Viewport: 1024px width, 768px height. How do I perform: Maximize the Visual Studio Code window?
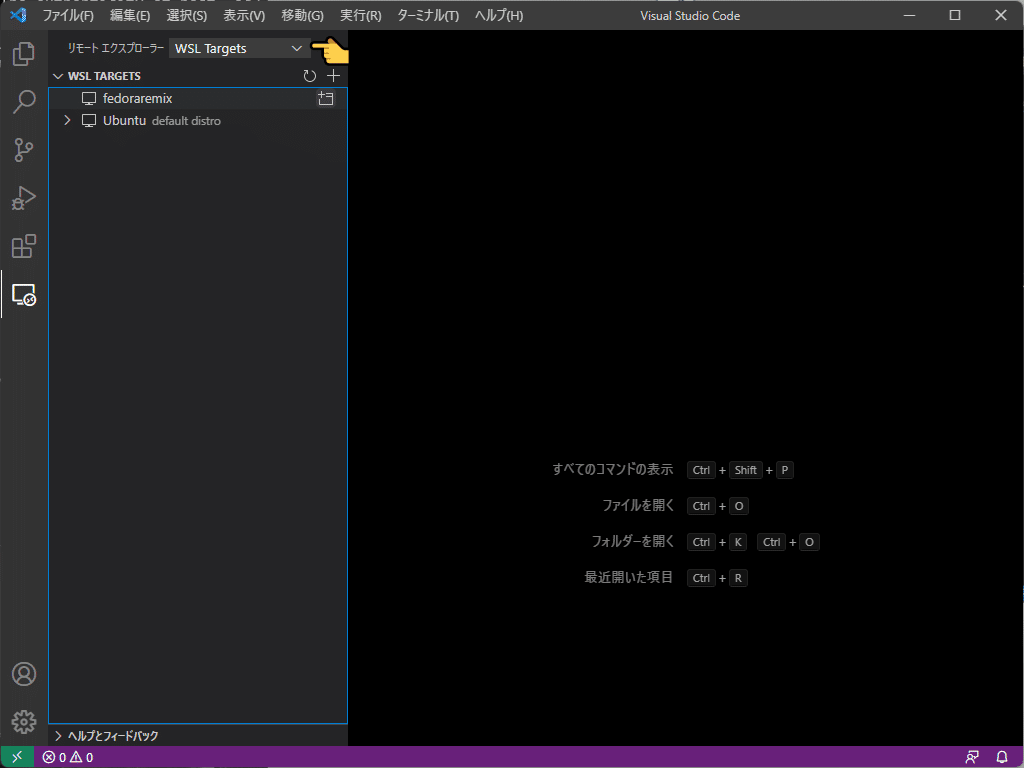955,15
